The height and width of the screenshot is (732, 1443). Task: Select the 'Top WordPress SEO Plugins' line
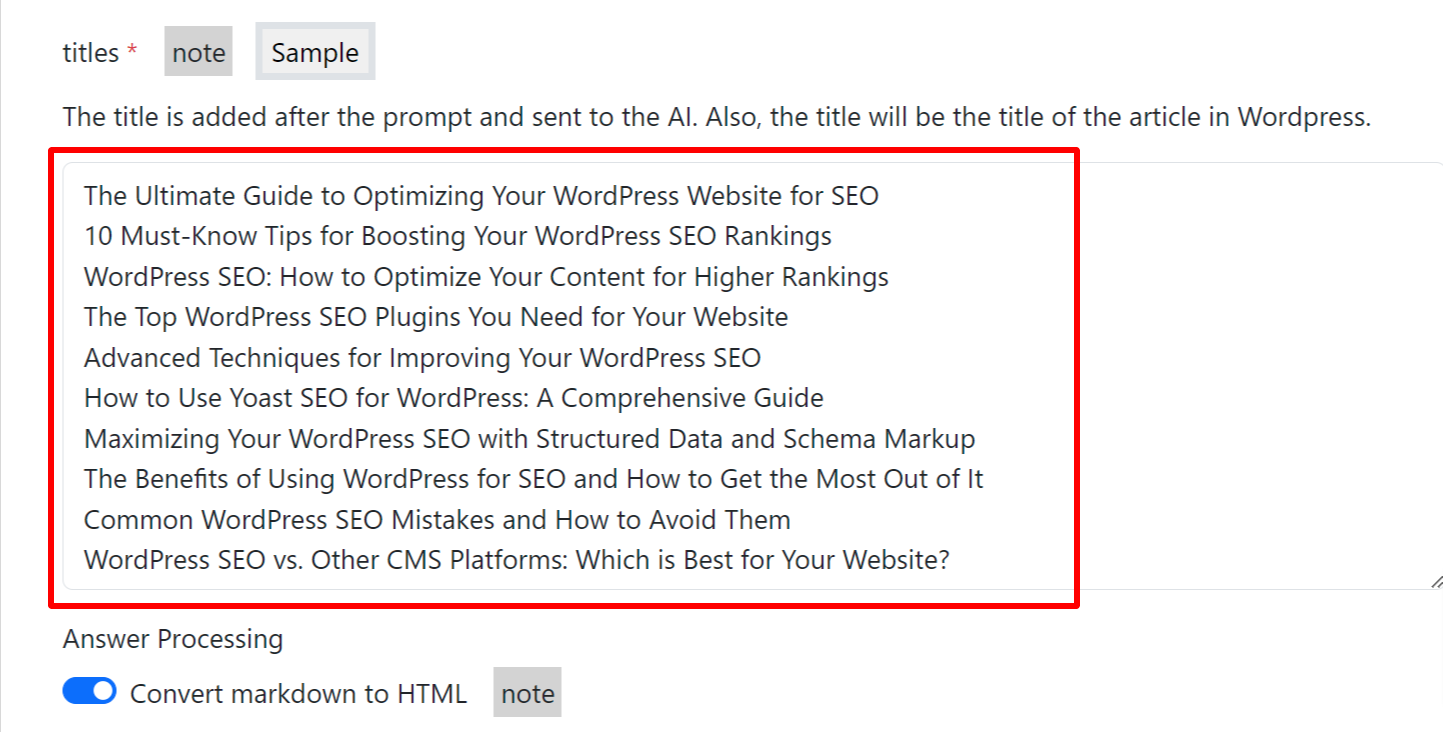pos(435,317)
